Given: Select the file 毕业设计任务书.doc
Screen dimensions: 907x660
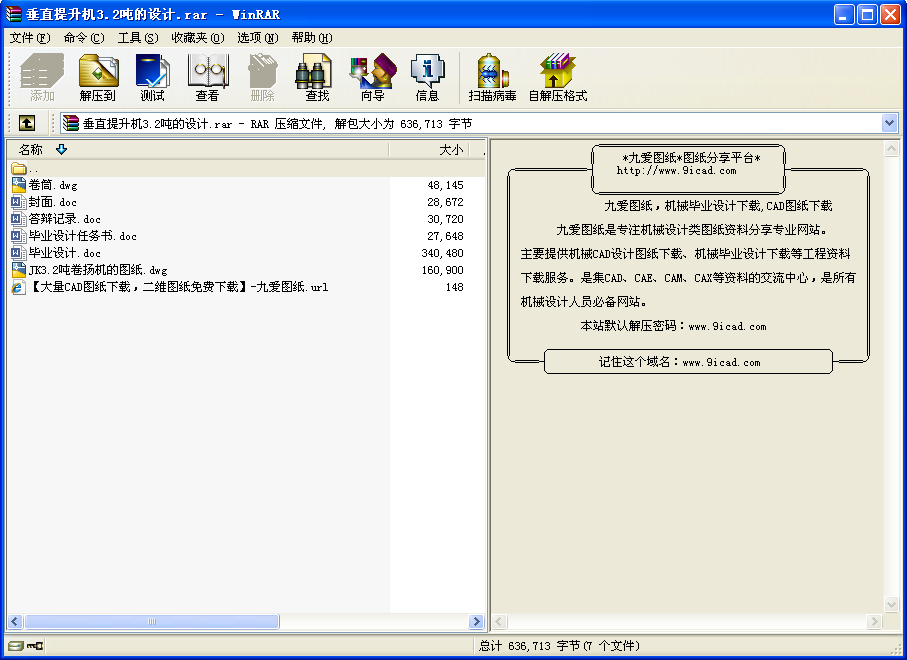Looking at the screenshot, I should 82,237.
